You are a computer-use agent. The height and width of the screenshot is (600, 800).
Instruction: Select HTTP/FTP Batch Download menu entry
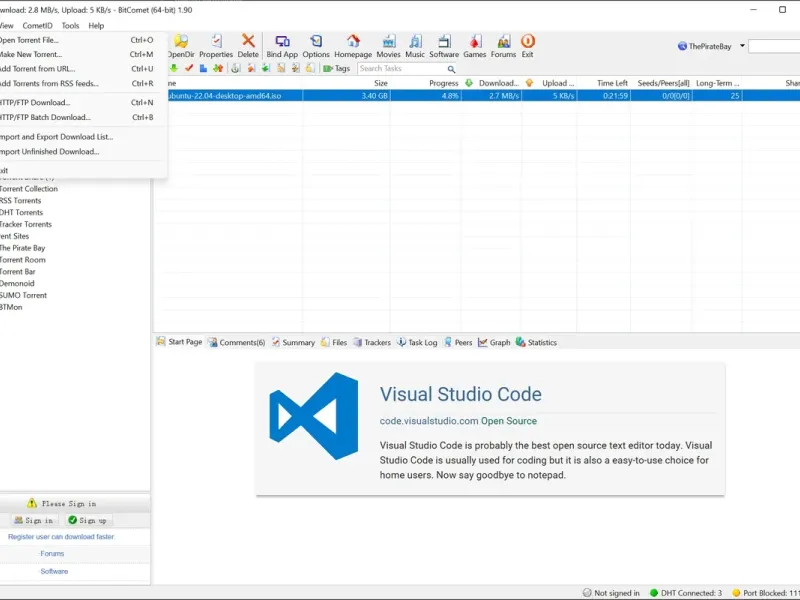coord(77,117)
